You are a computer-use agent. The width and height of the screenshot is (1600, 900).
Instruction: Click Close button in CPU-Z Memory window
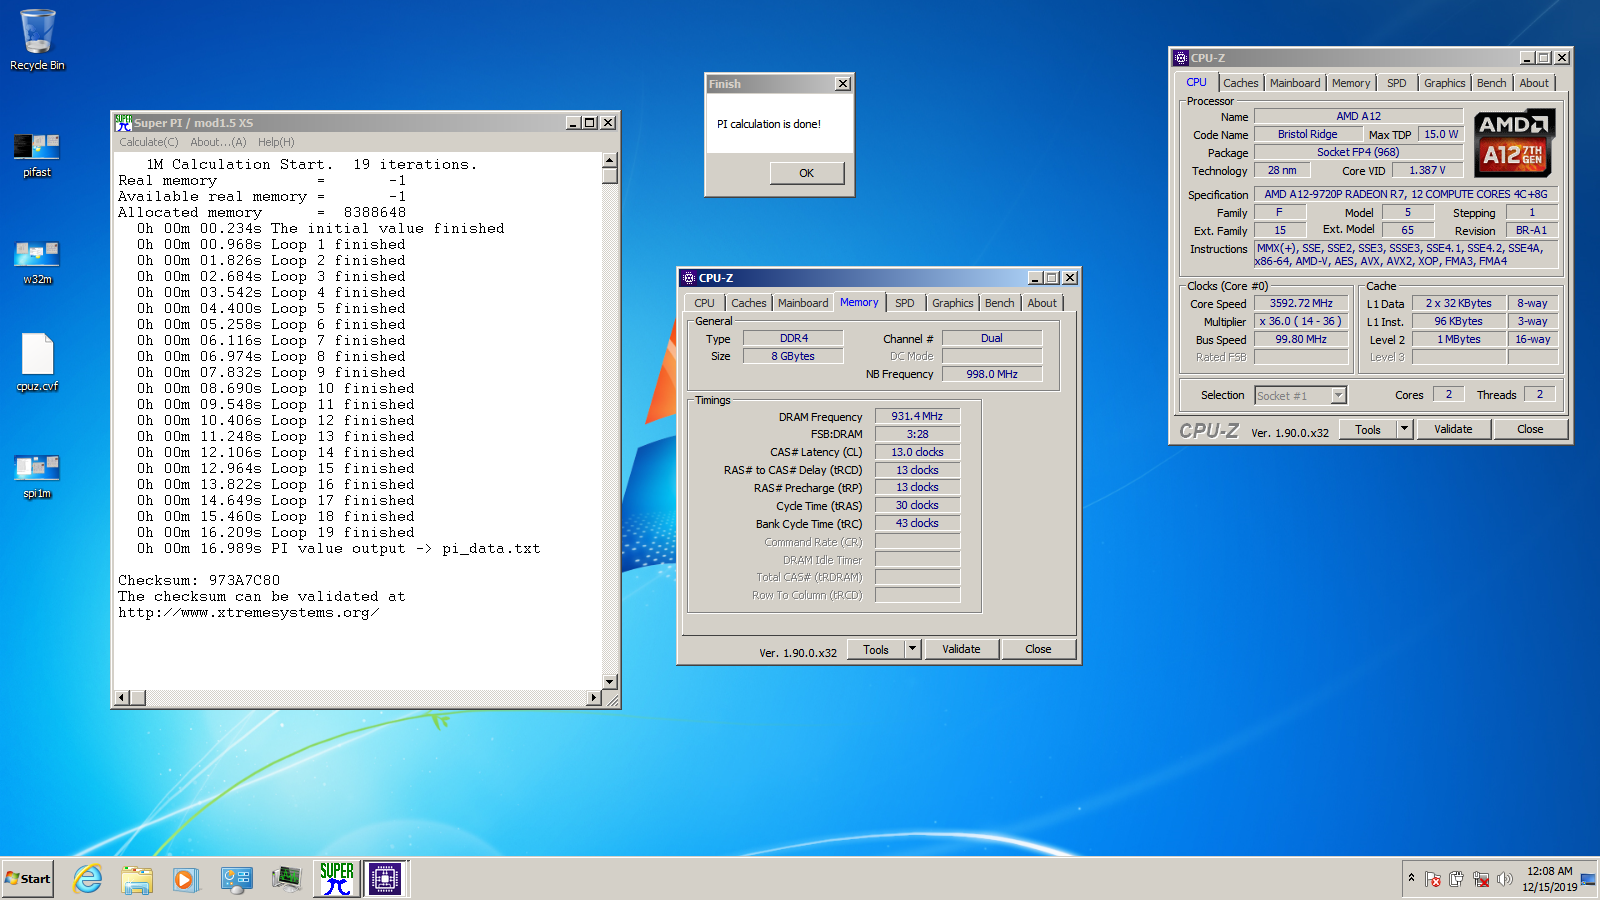click(1039, 650)
